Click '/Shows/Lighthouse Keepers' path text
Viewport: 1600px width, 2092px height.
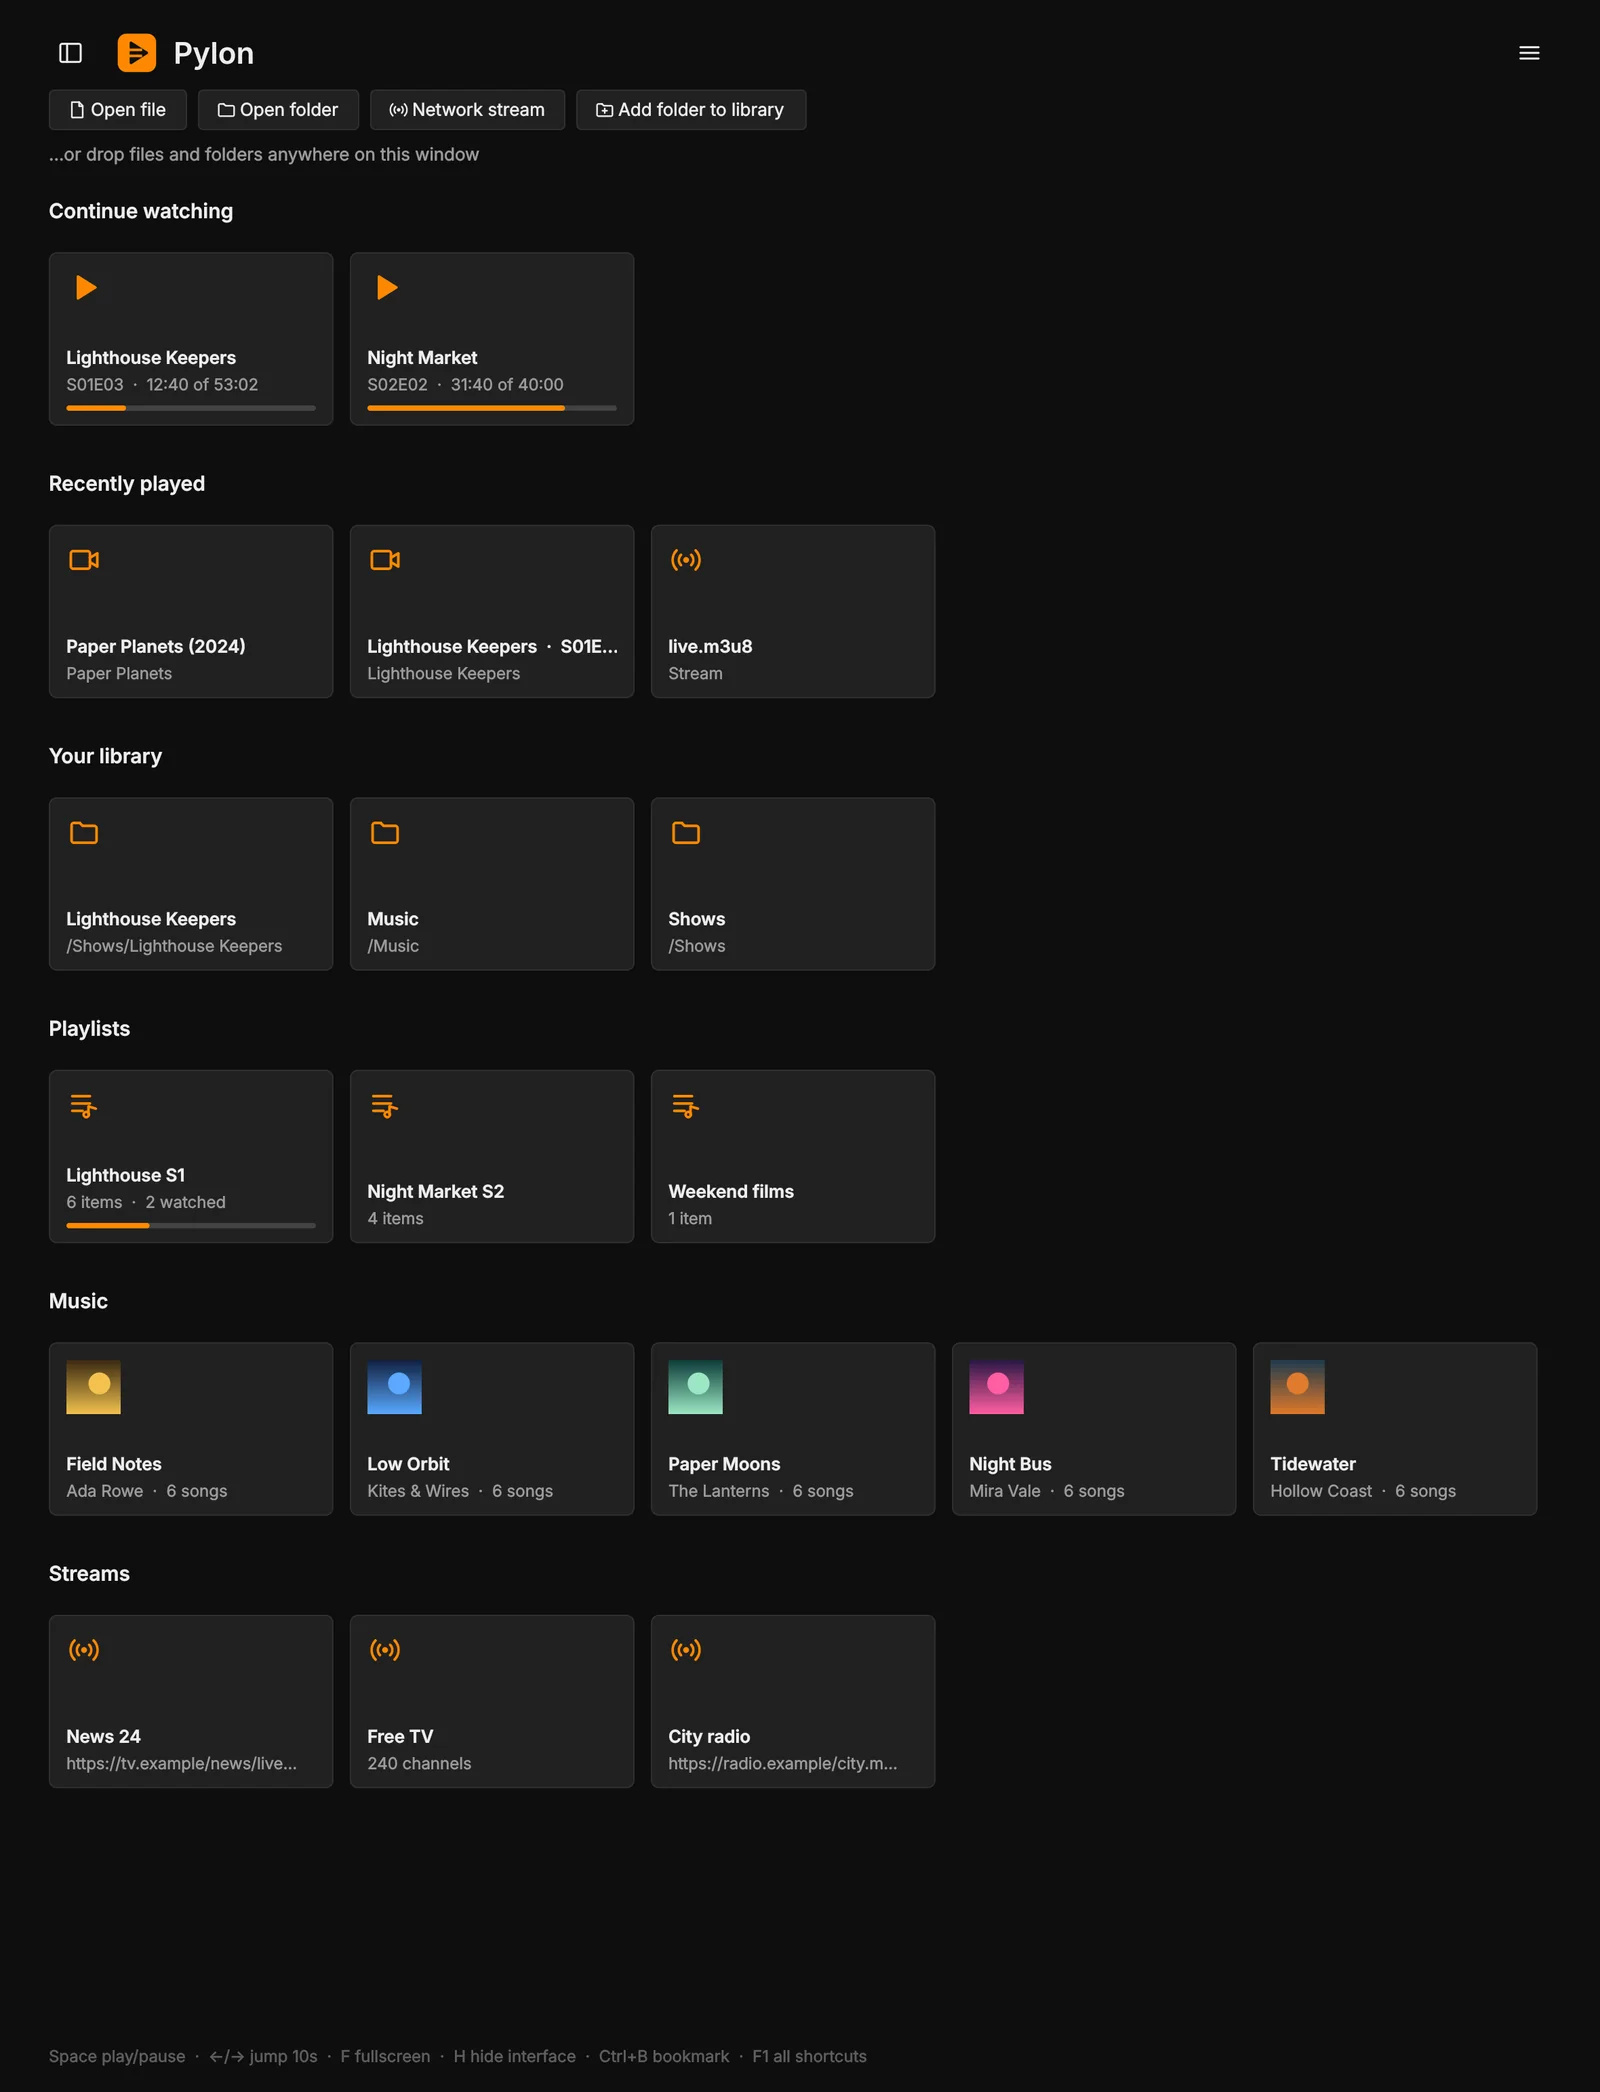tap(174, 946)
